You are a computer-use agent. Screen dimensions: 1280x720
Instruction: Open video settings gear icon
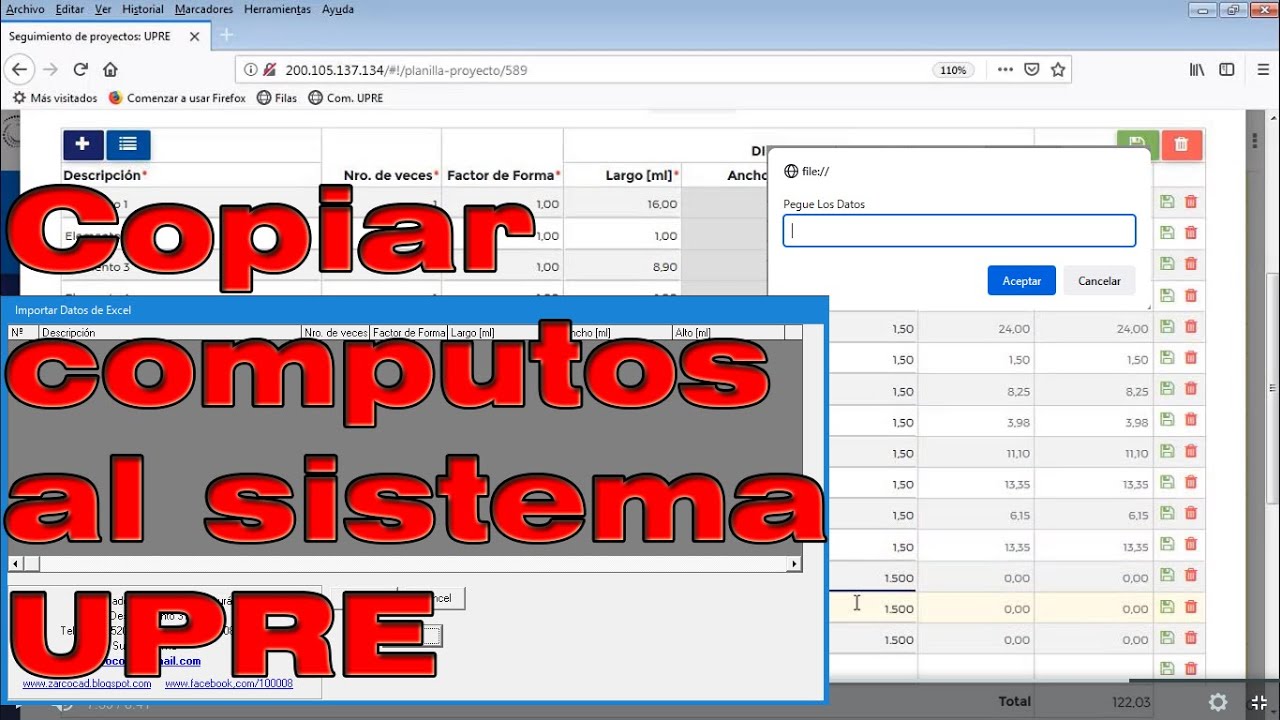pos(1218,702)
